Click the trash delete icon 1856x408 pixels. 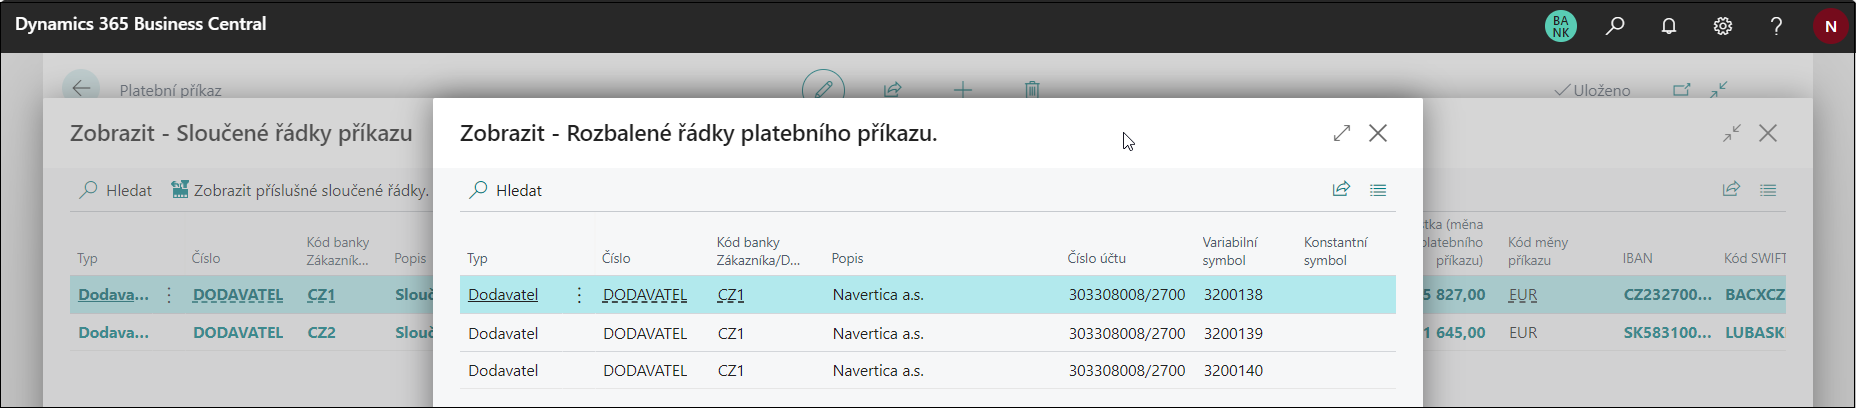click(1032, 89)
